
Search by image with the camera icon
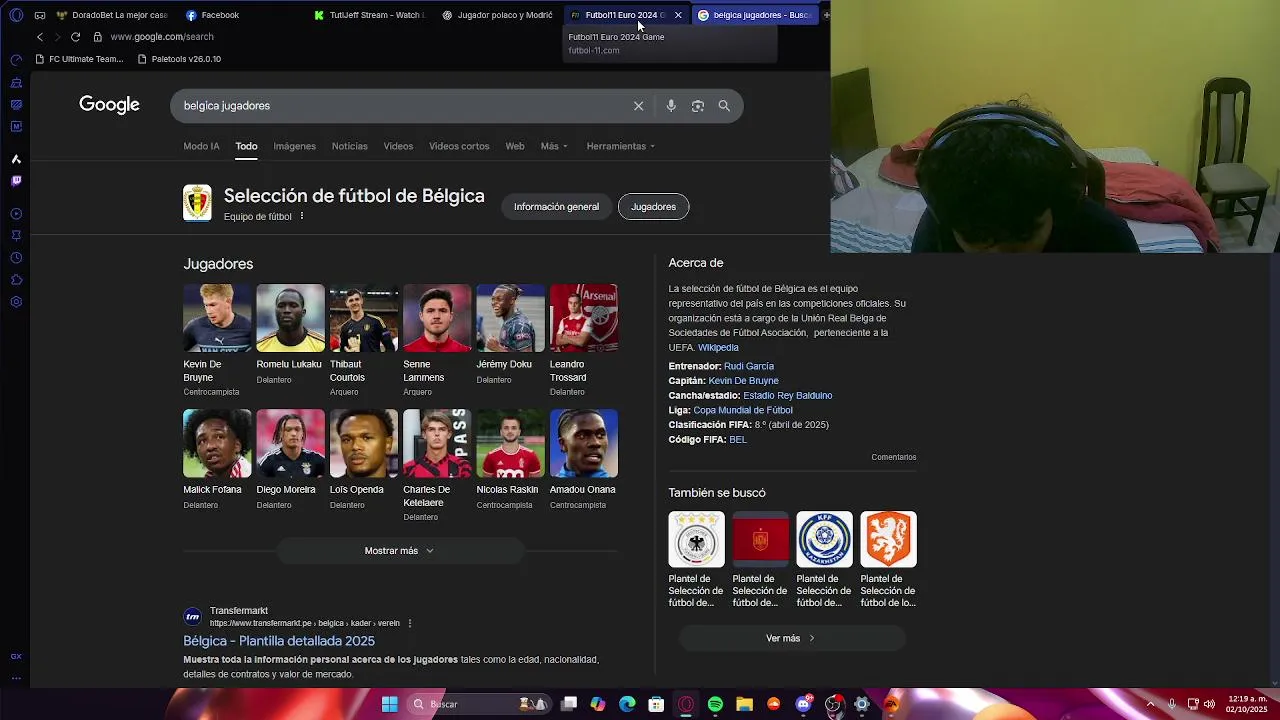click(x=698, y=106)
